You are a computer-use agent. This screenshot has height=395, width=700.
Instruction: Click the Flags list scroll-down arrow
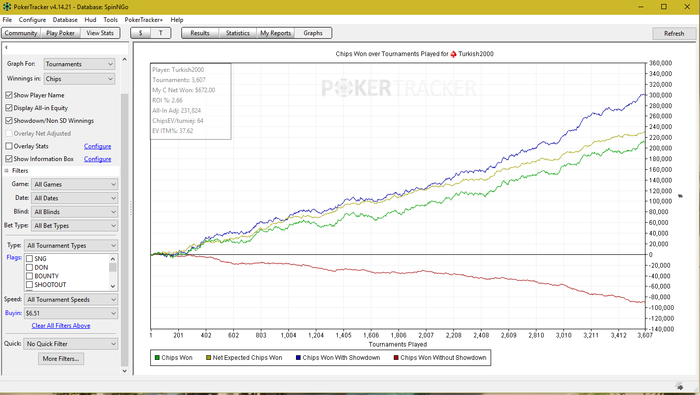(112, 286)
